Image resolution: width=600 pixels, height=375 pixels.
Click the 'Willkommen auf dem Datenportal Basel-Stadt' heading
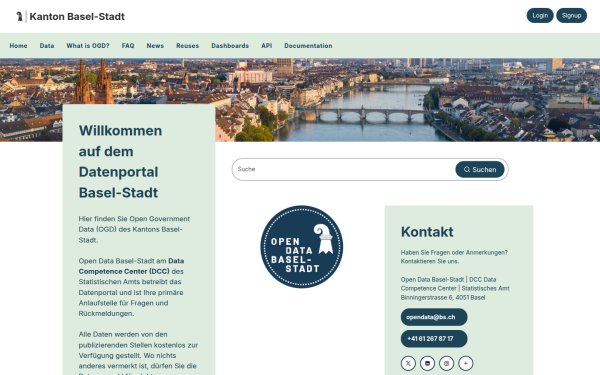click(120, 161)
